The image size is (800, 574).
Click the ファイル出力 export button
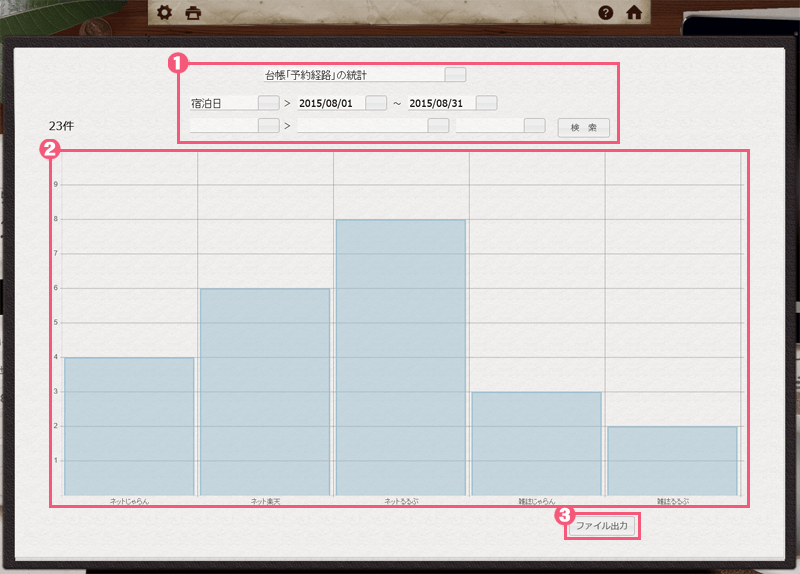(601, 526)
